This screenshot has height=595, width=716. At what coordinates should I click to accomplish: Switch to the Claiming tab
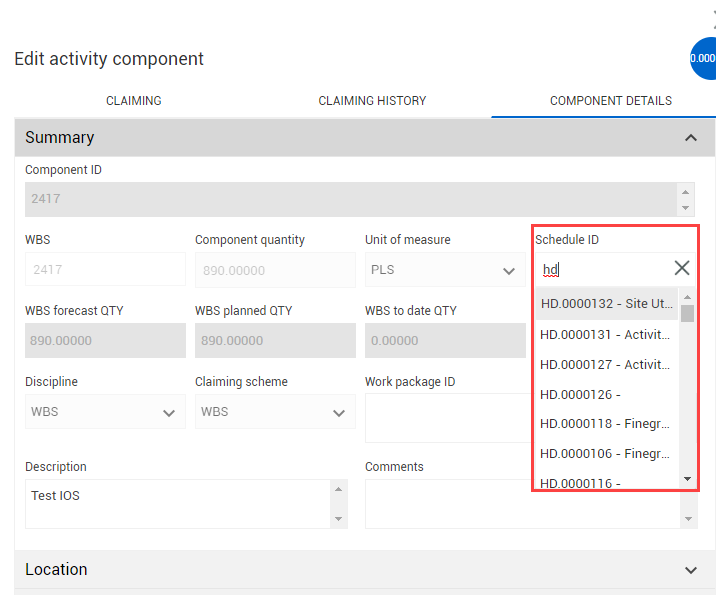click(134, 101)
